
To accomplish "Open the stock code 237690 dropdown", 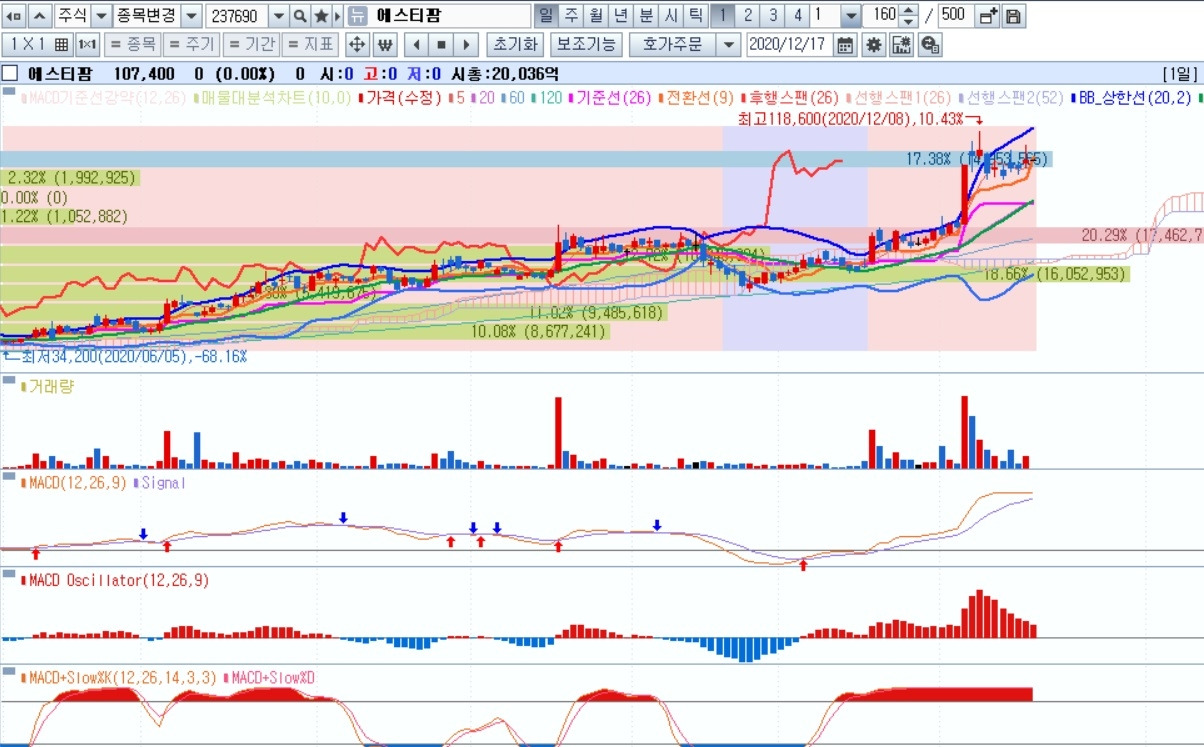I will point(278,16).
